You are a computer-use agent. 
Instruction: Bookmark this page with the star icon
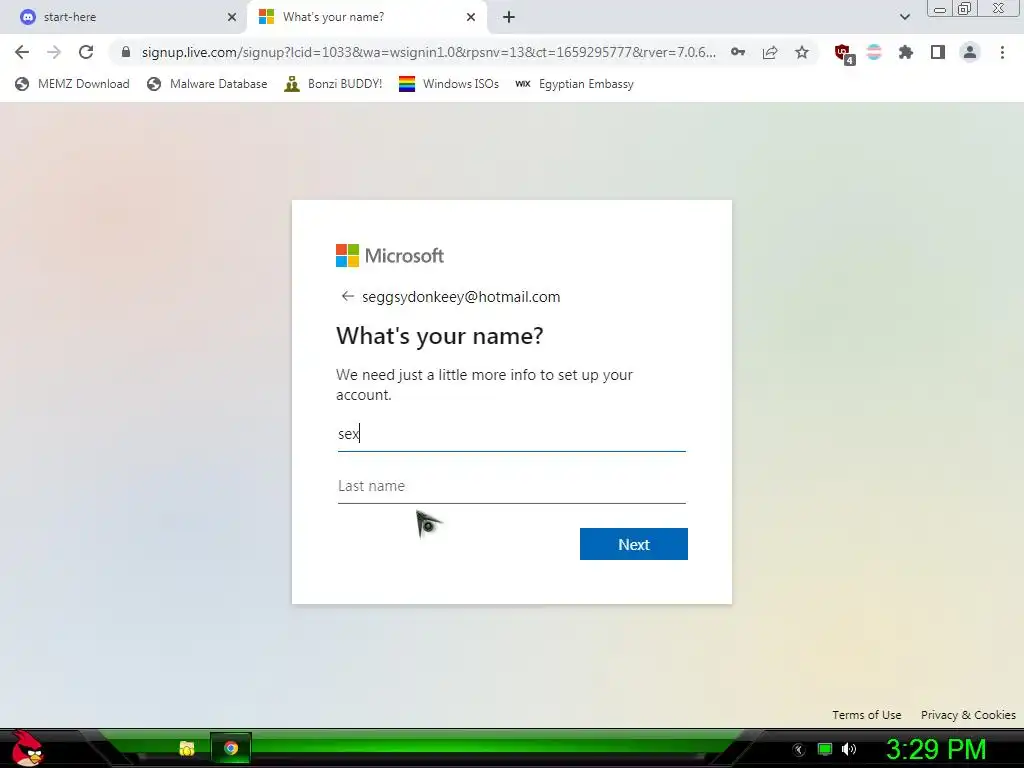(802, 52)
